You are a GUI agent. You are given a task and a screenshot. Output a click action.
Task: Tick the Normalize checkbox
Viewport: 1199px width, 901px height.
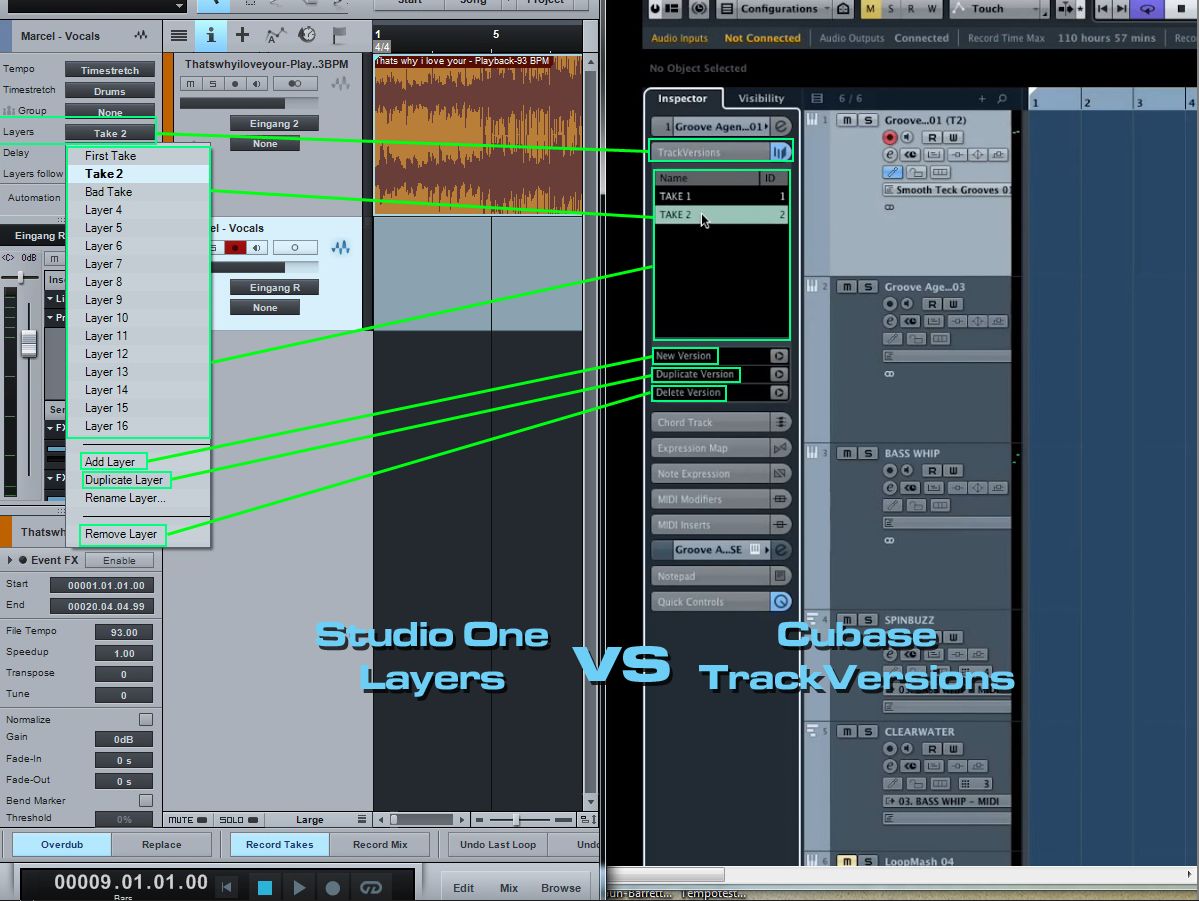point(145,719)
